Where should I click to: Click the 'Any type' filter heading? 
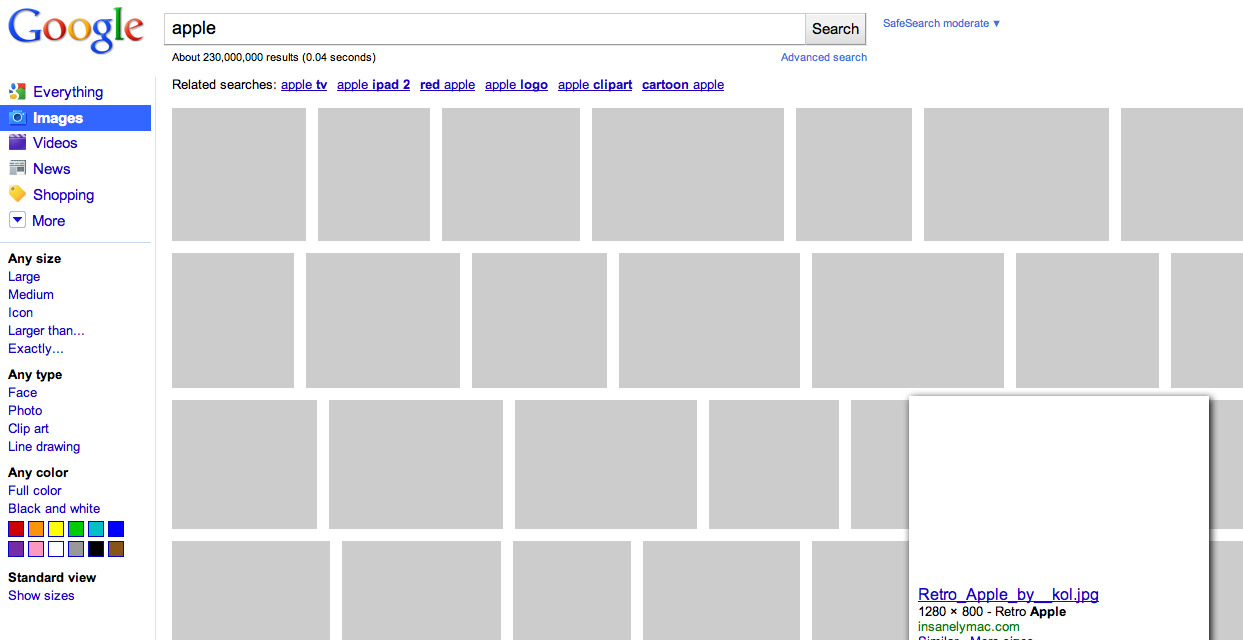point(35,375)
